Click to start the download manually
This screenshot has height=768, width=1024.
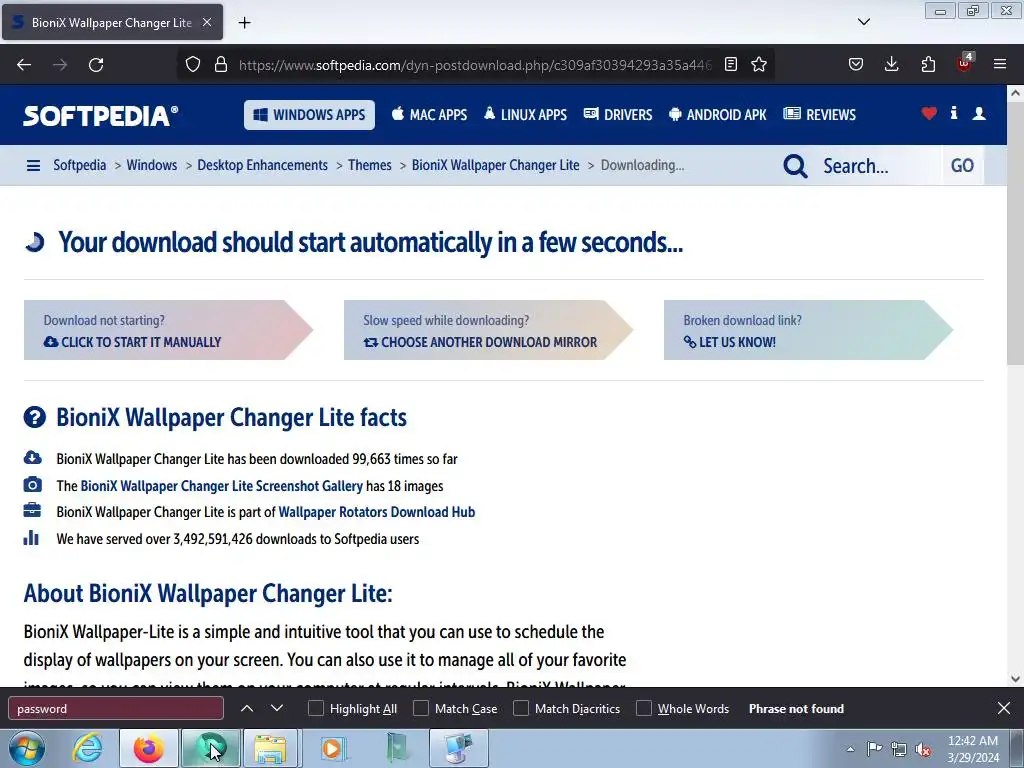[x=168, y=330]
